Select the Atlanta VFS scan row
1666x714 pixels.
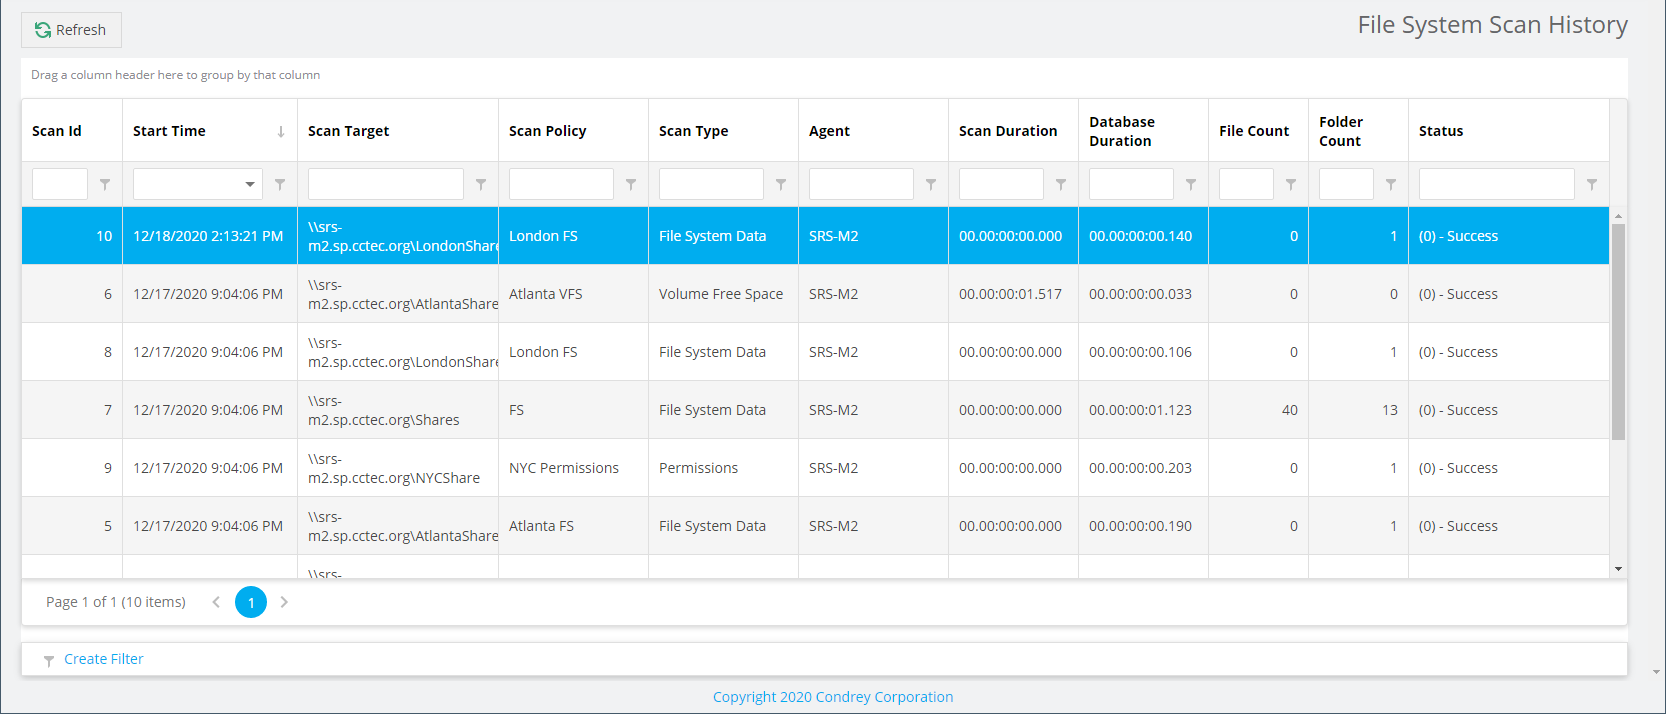(545, 294)
